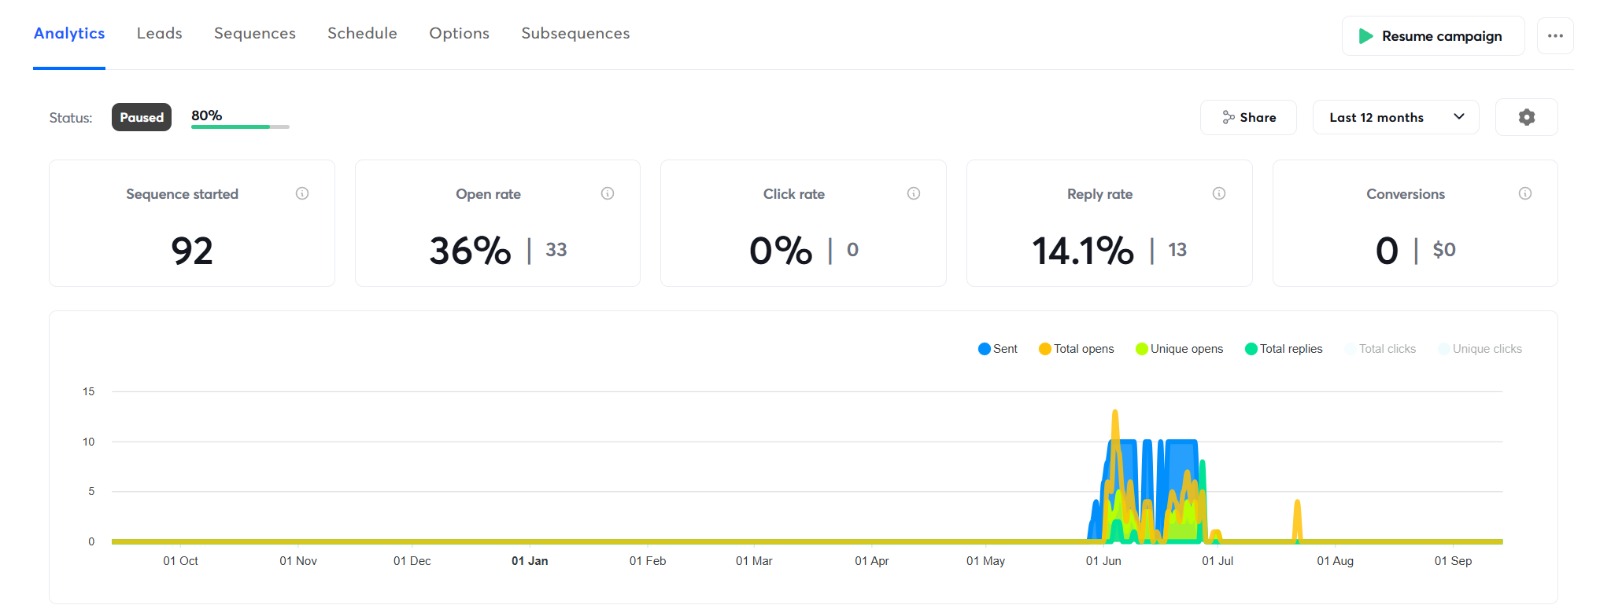Toggle the Sent series in chart legend
The image size is (1600, 609).
point(997,349)
